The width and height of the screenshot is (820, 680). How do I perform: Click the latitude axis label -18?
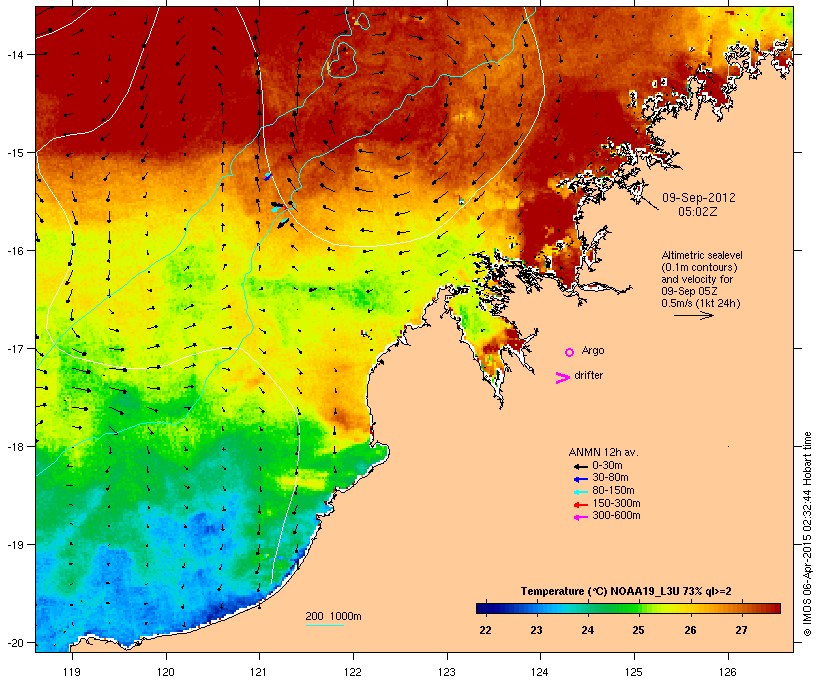14,447
